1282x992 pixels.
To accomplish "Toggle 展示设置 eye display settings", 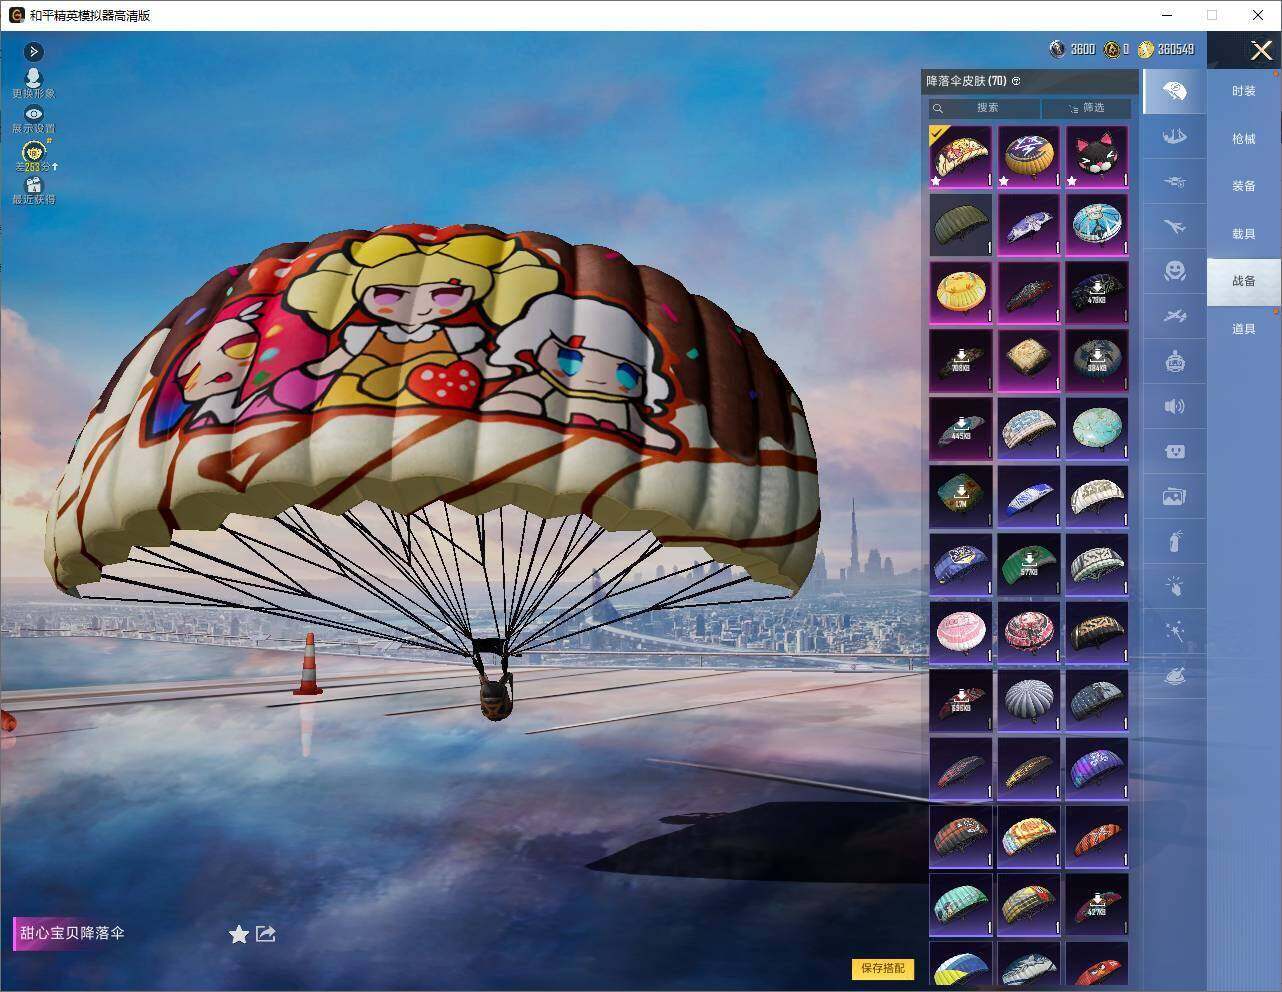I will 34,119.
